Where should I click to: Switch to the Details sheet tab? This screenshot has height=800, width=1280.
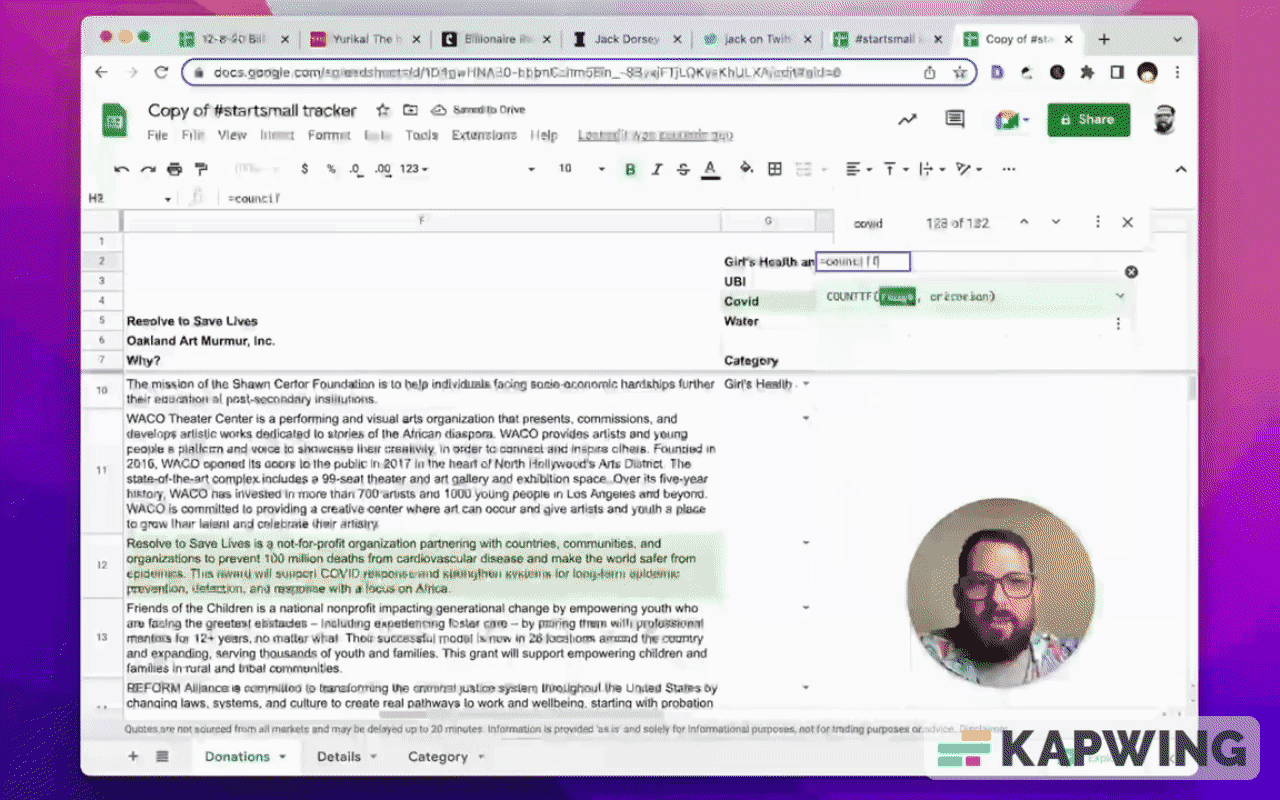click(x=346, y=757)
